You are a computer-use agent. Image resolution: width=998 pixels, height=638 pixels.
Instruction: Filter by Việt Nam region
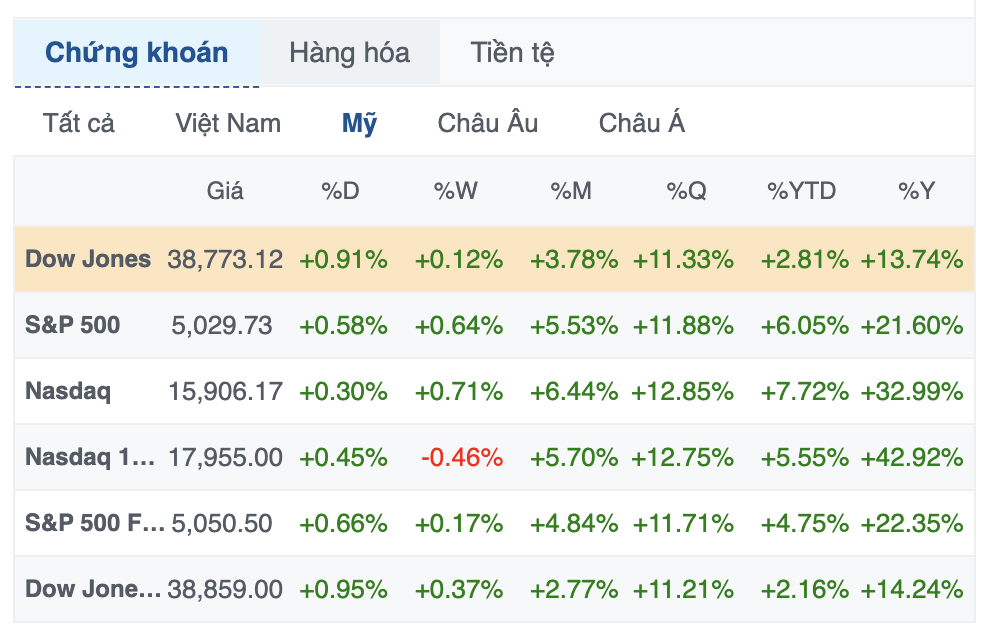tap(228, 123)
